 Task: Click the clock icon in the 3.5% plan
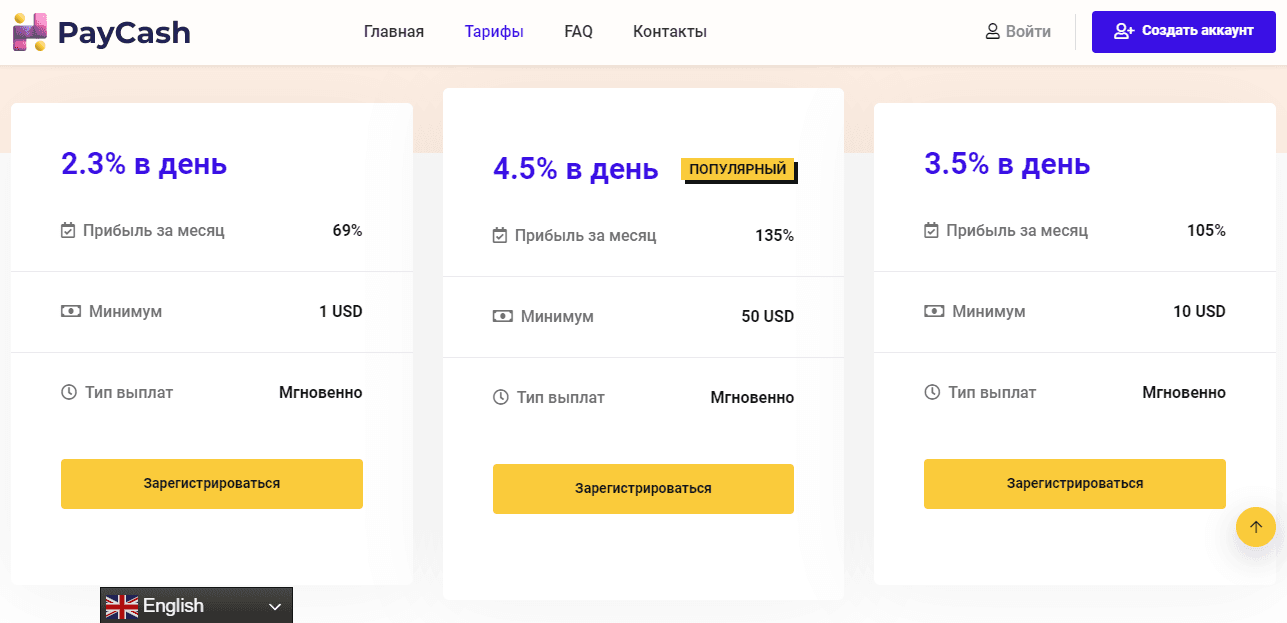[931, 393]
